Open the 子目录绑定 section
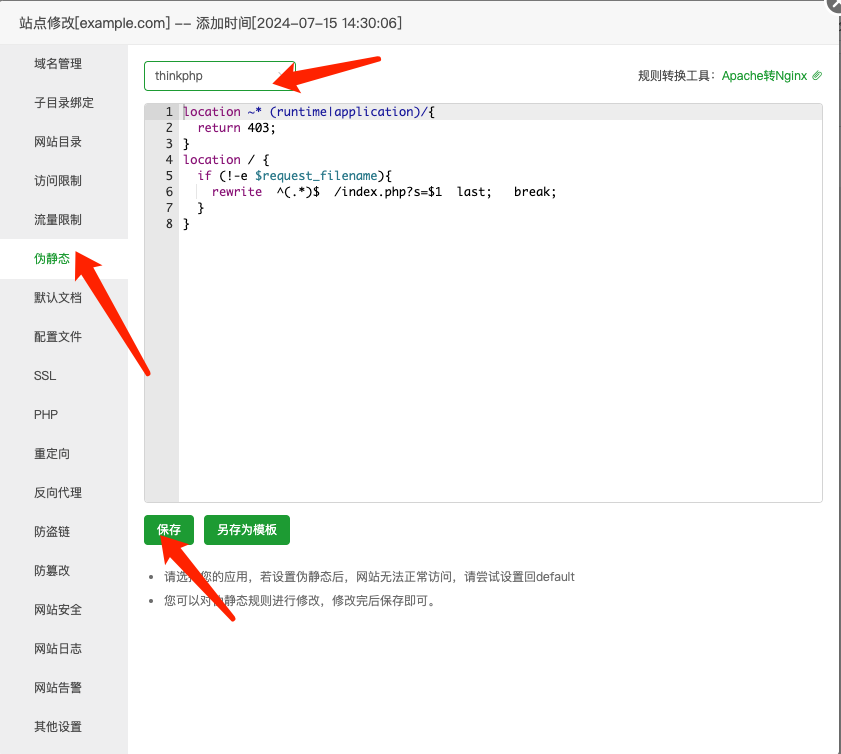This screenshot has height=754, width=841. click(x=64, y=103)
